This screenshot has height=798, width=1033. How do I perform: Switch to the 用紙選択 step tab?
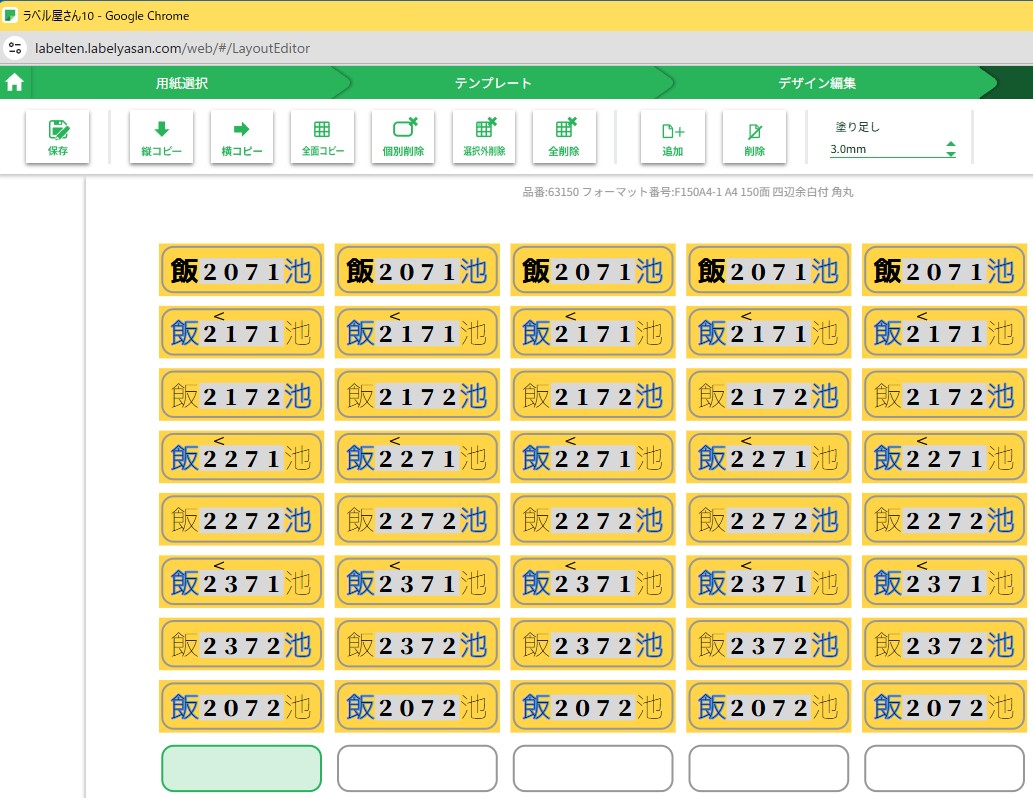[x=181, y=83]
